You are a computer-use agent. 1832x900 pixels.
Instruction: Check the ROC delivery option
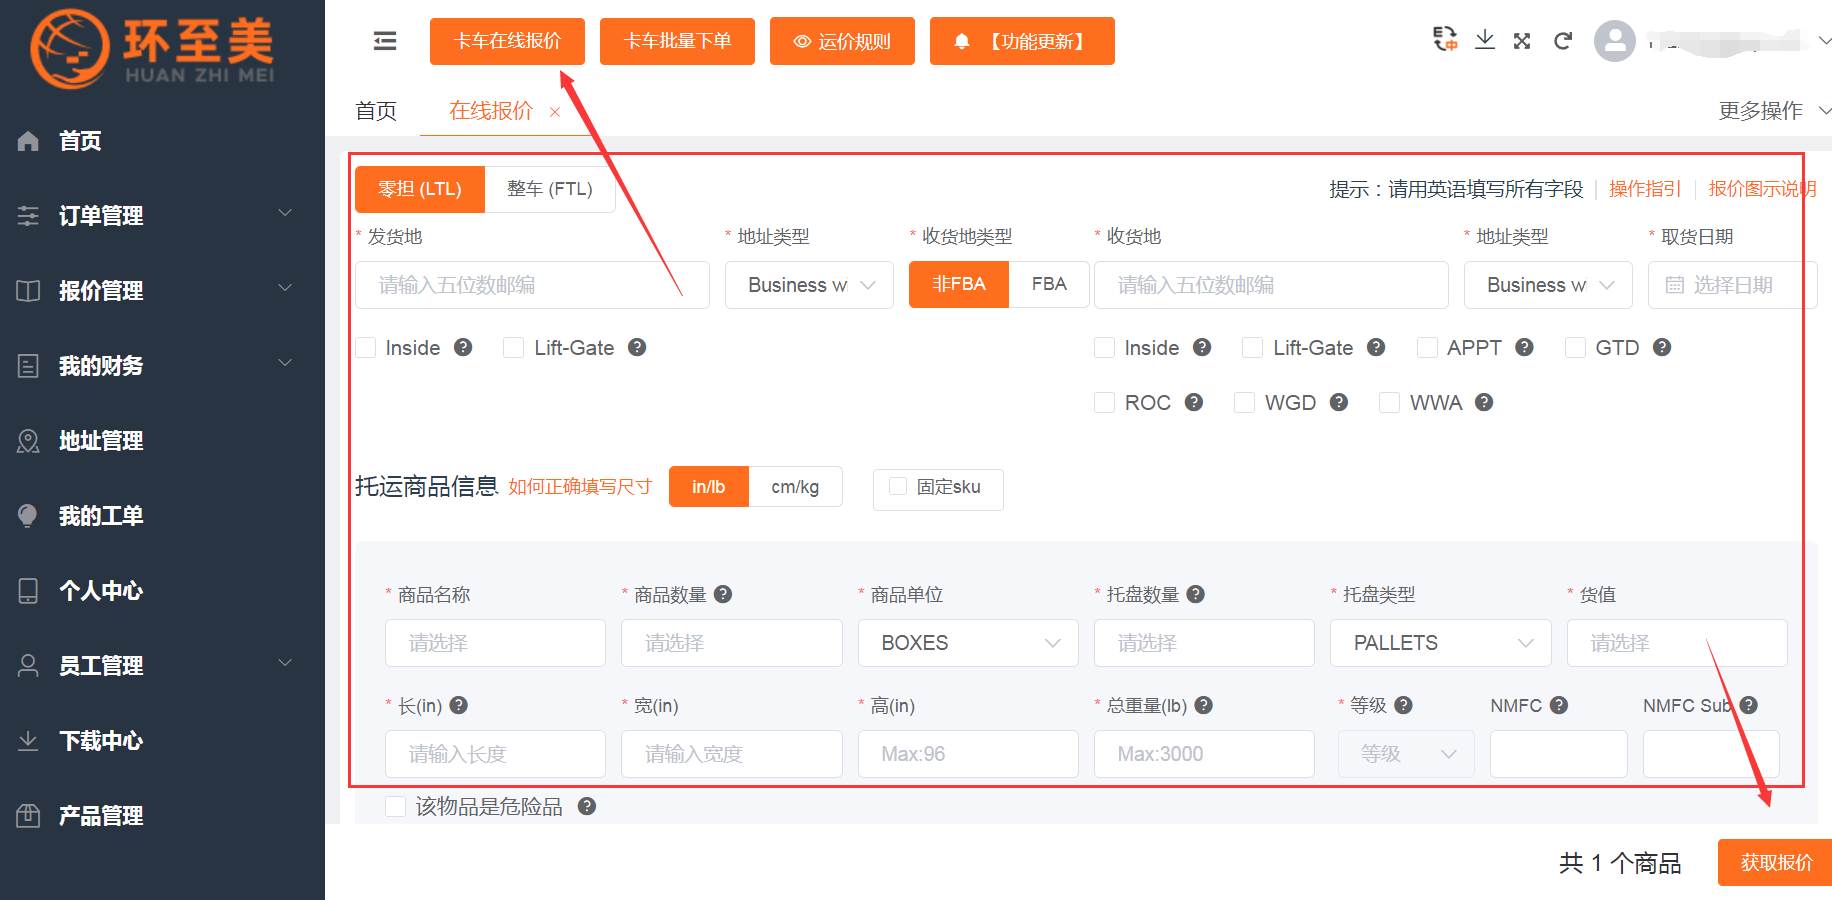tap(1105, 403)
